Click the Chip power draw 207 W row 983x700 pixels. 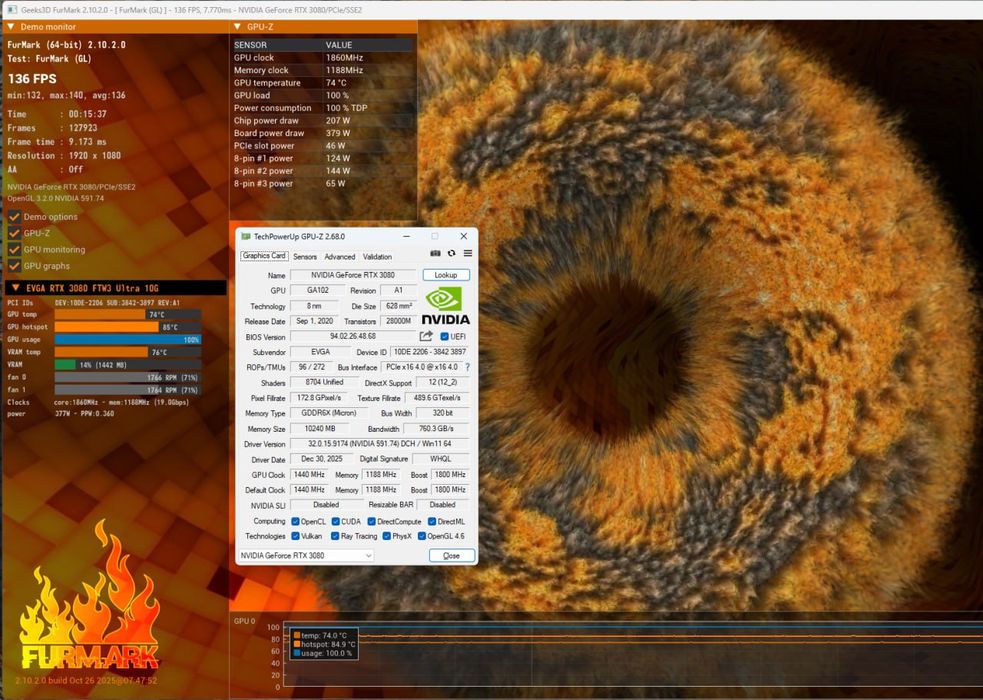[323, 120]
